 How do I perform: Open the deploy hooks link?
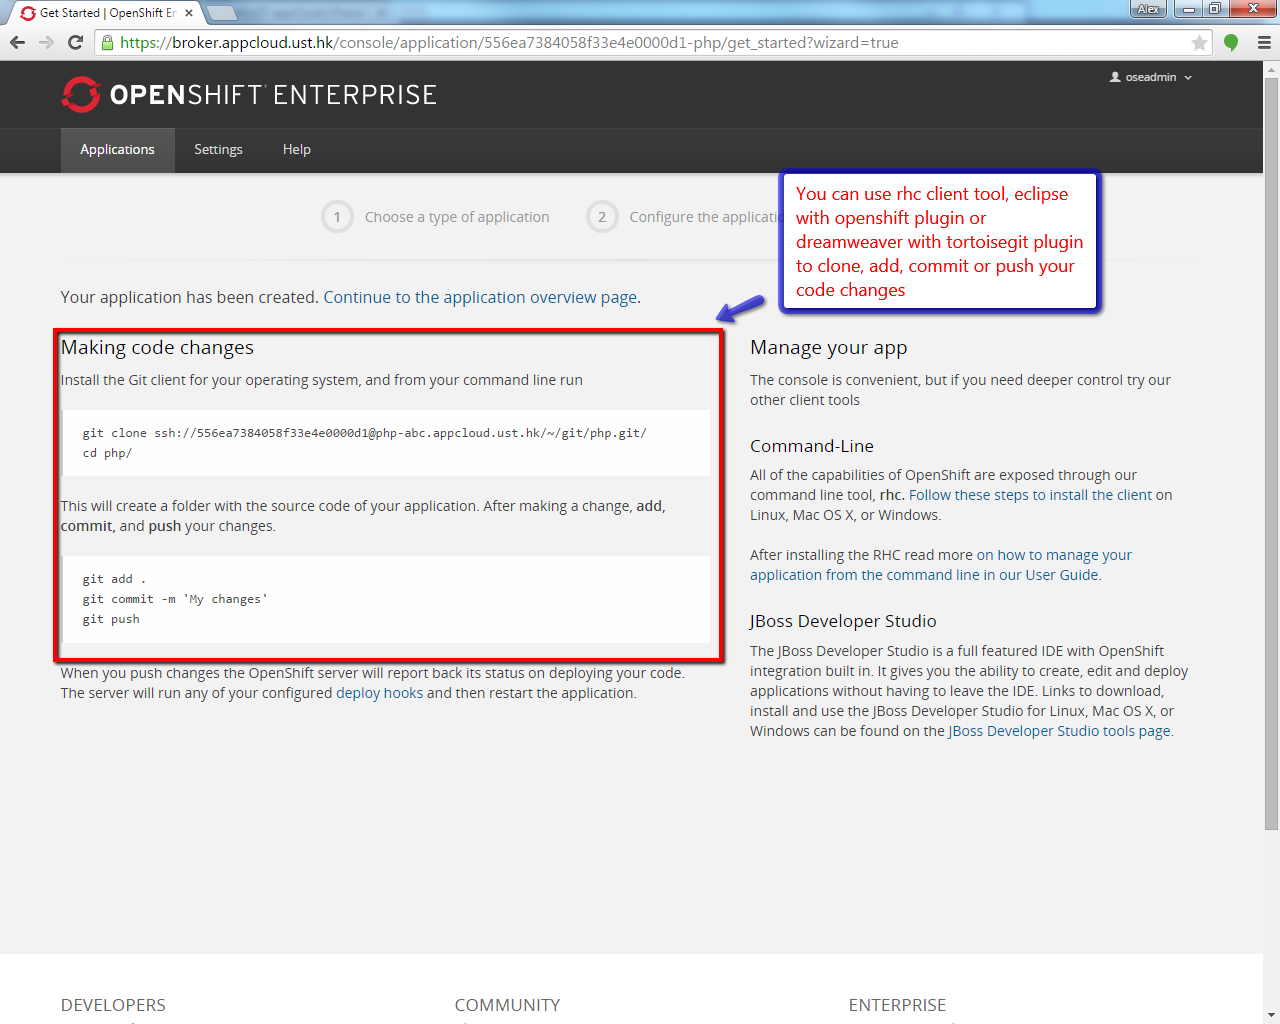(379, 693)
